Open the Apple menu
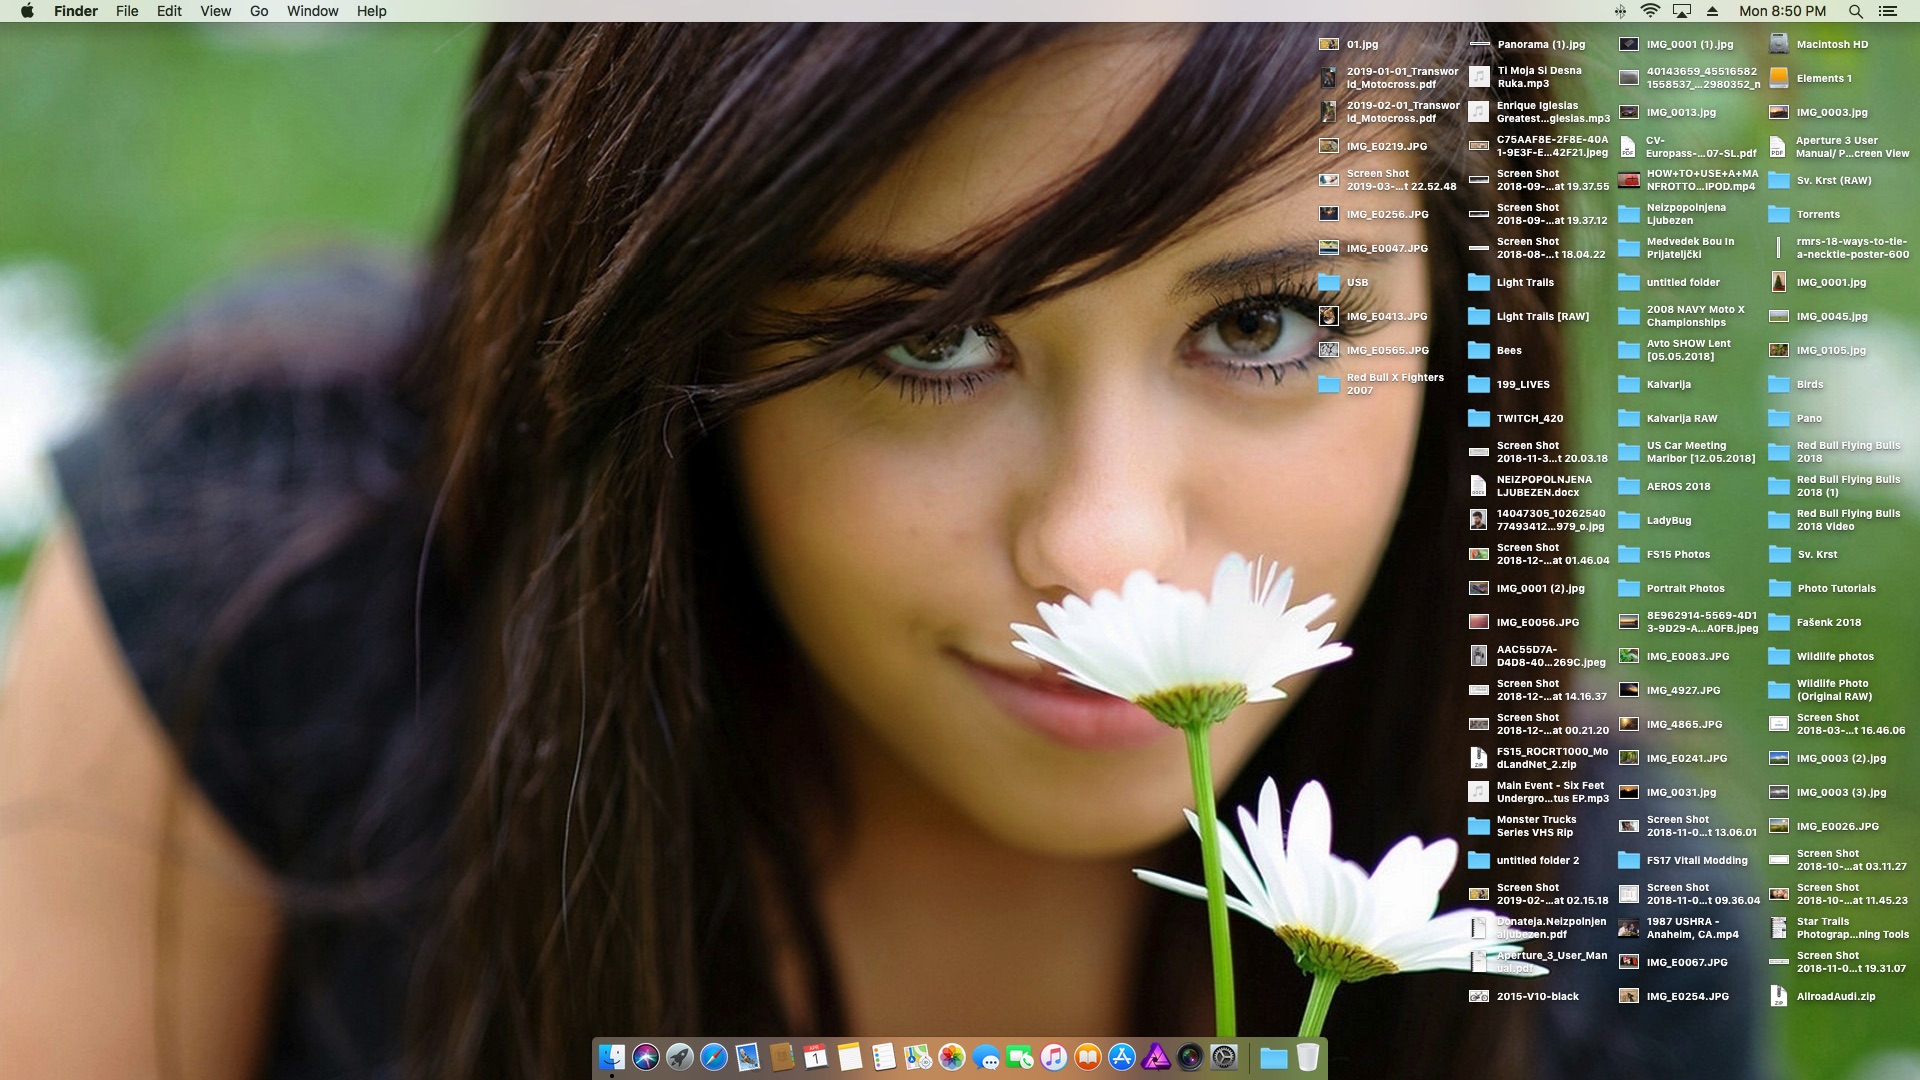This screenshot has width=1920, height=1080. (27, 11)
